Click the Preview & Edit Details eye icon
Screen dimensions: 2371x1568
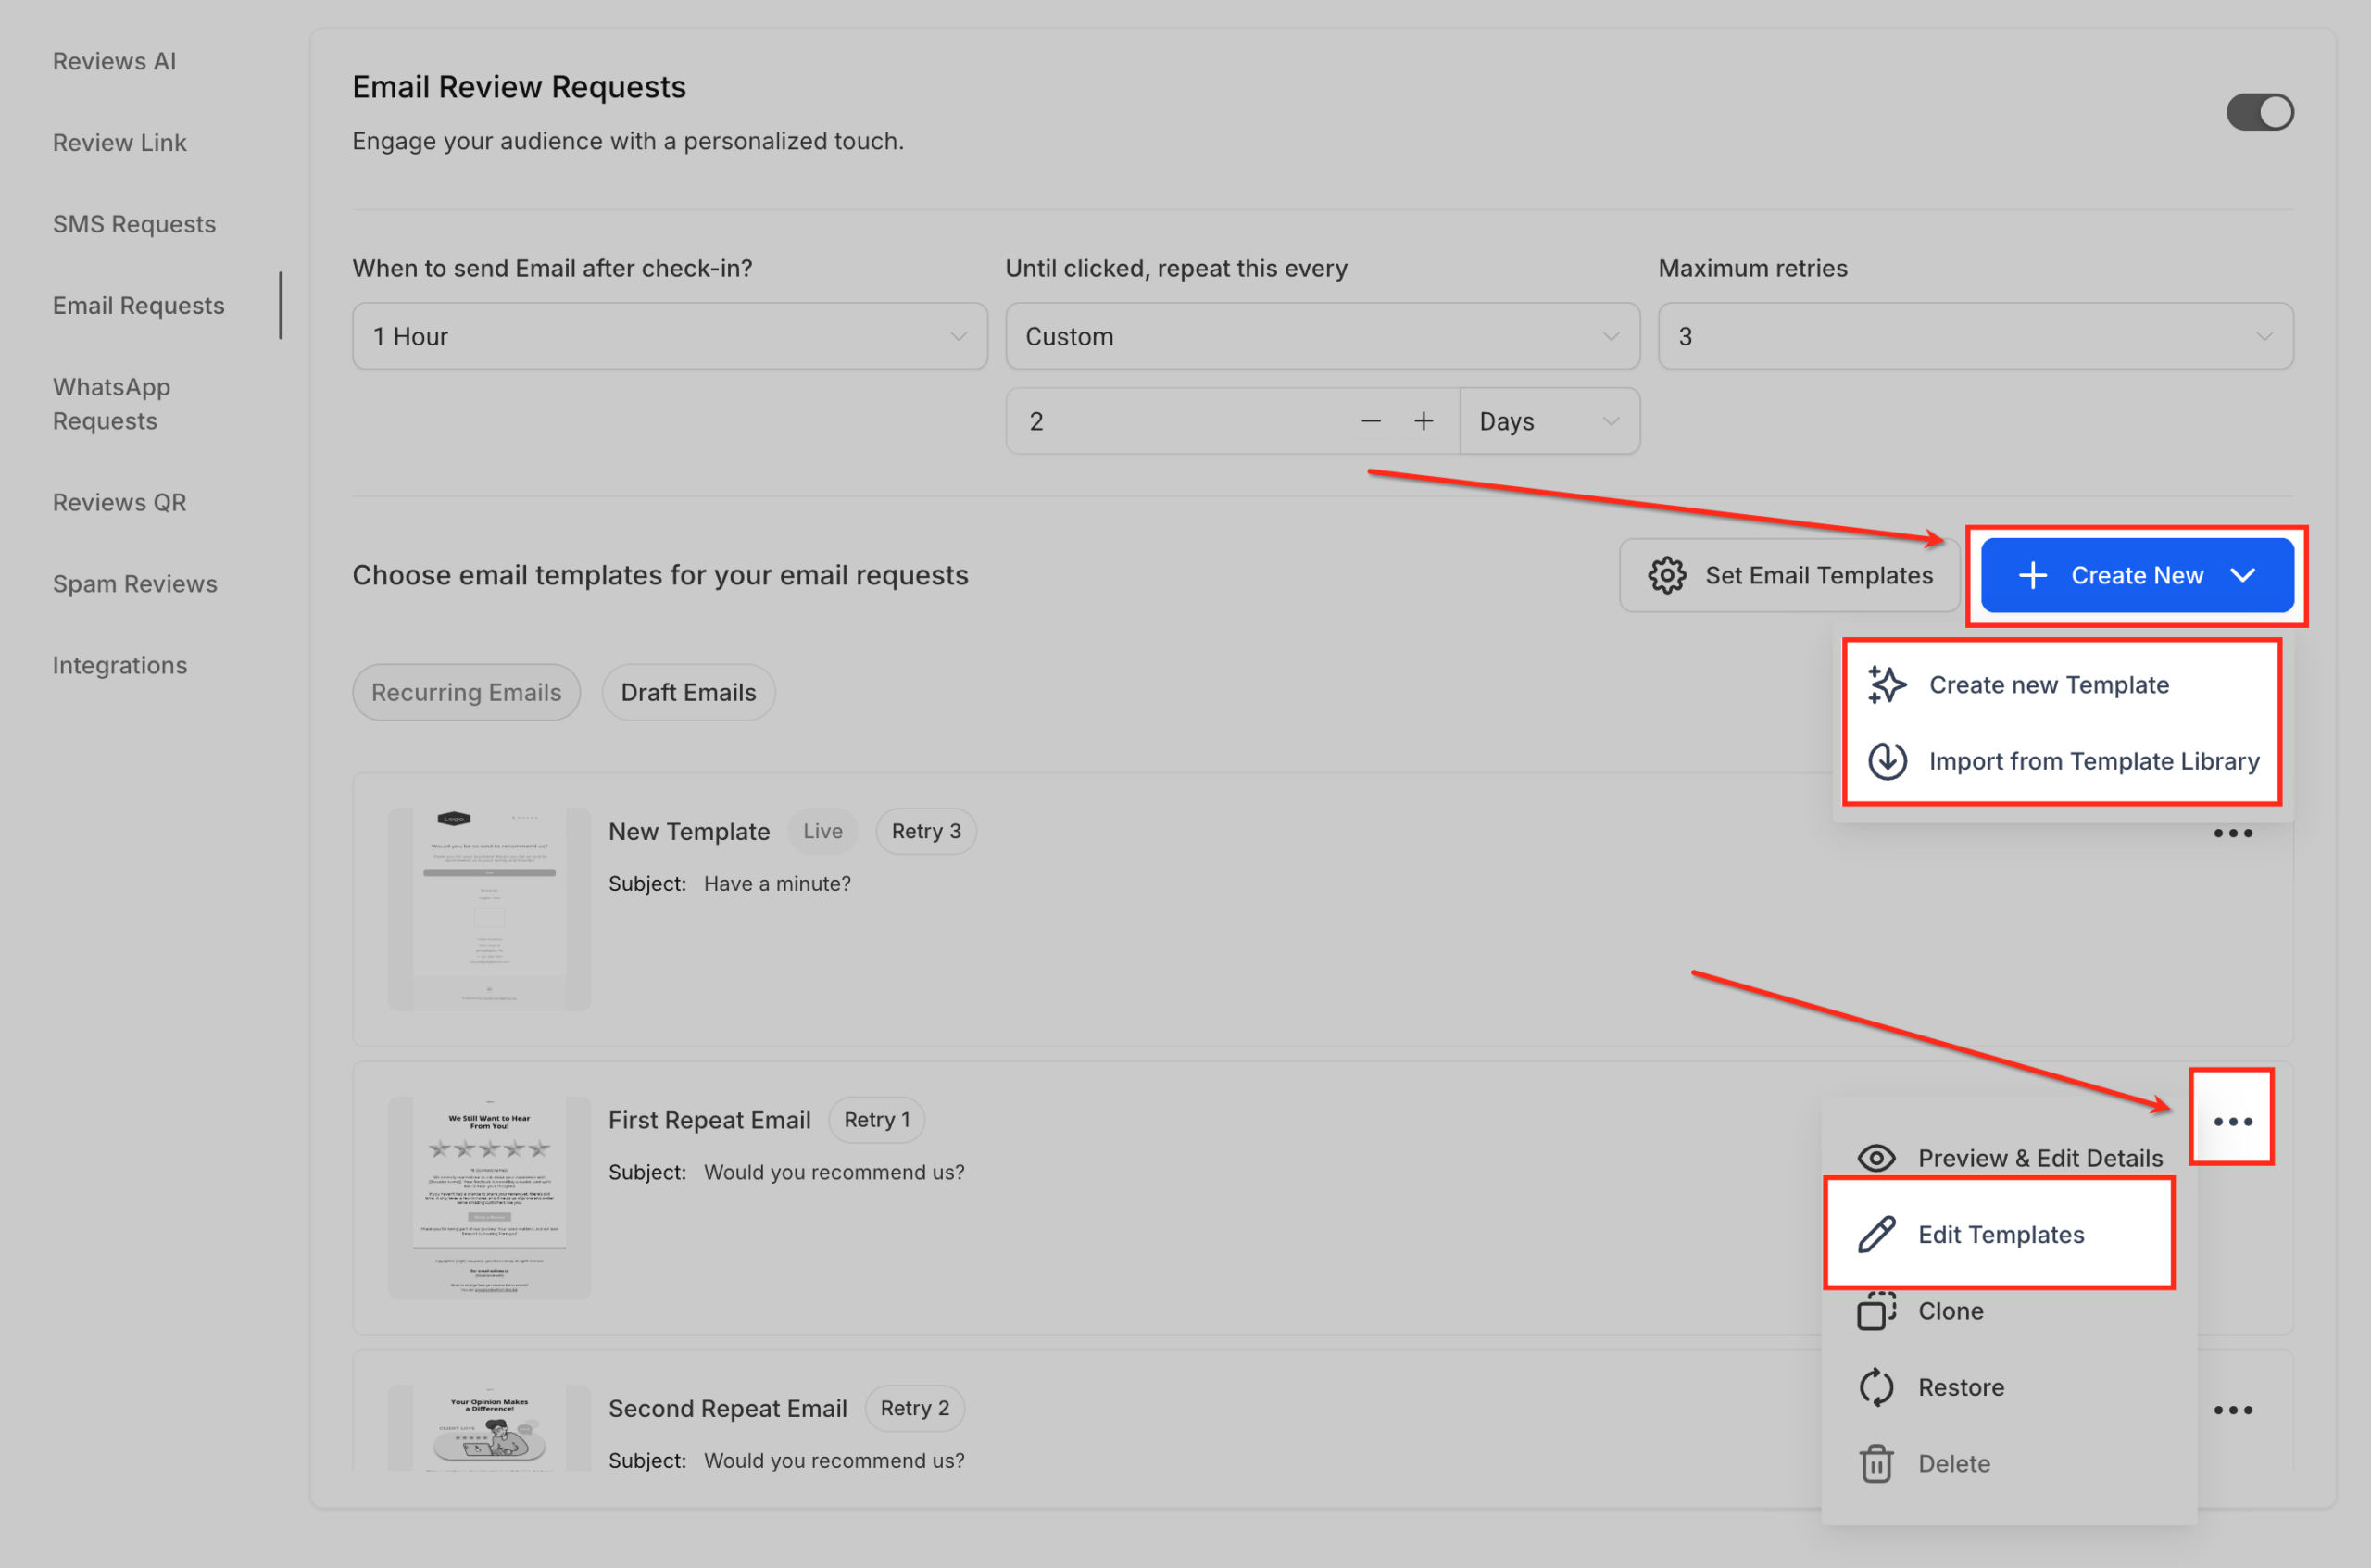(x=1876, y=1157)
